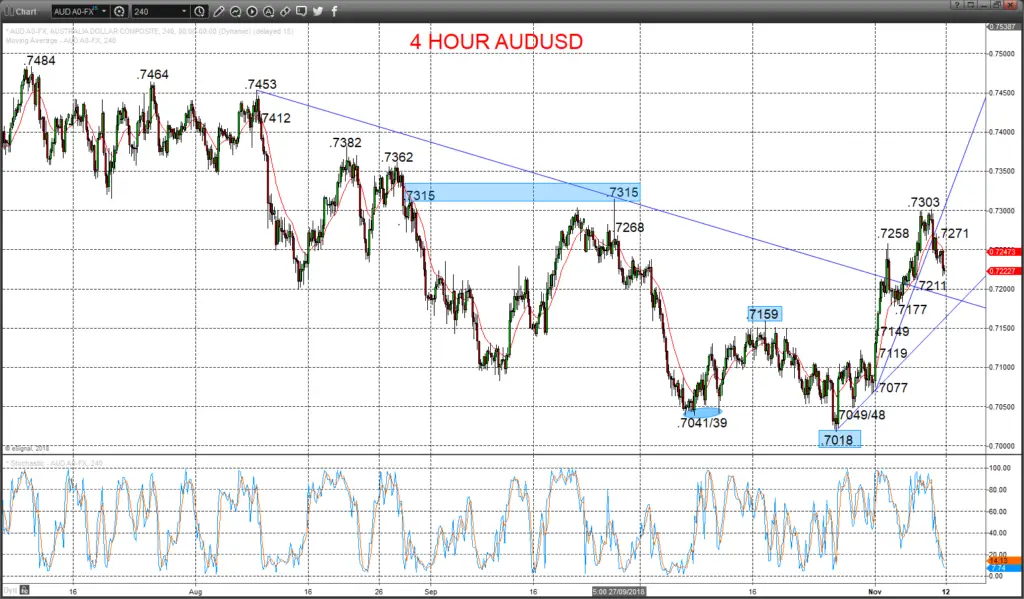Click the 0.72473 red price marker
The image size is (1024, 599).
pos(1001,251)
